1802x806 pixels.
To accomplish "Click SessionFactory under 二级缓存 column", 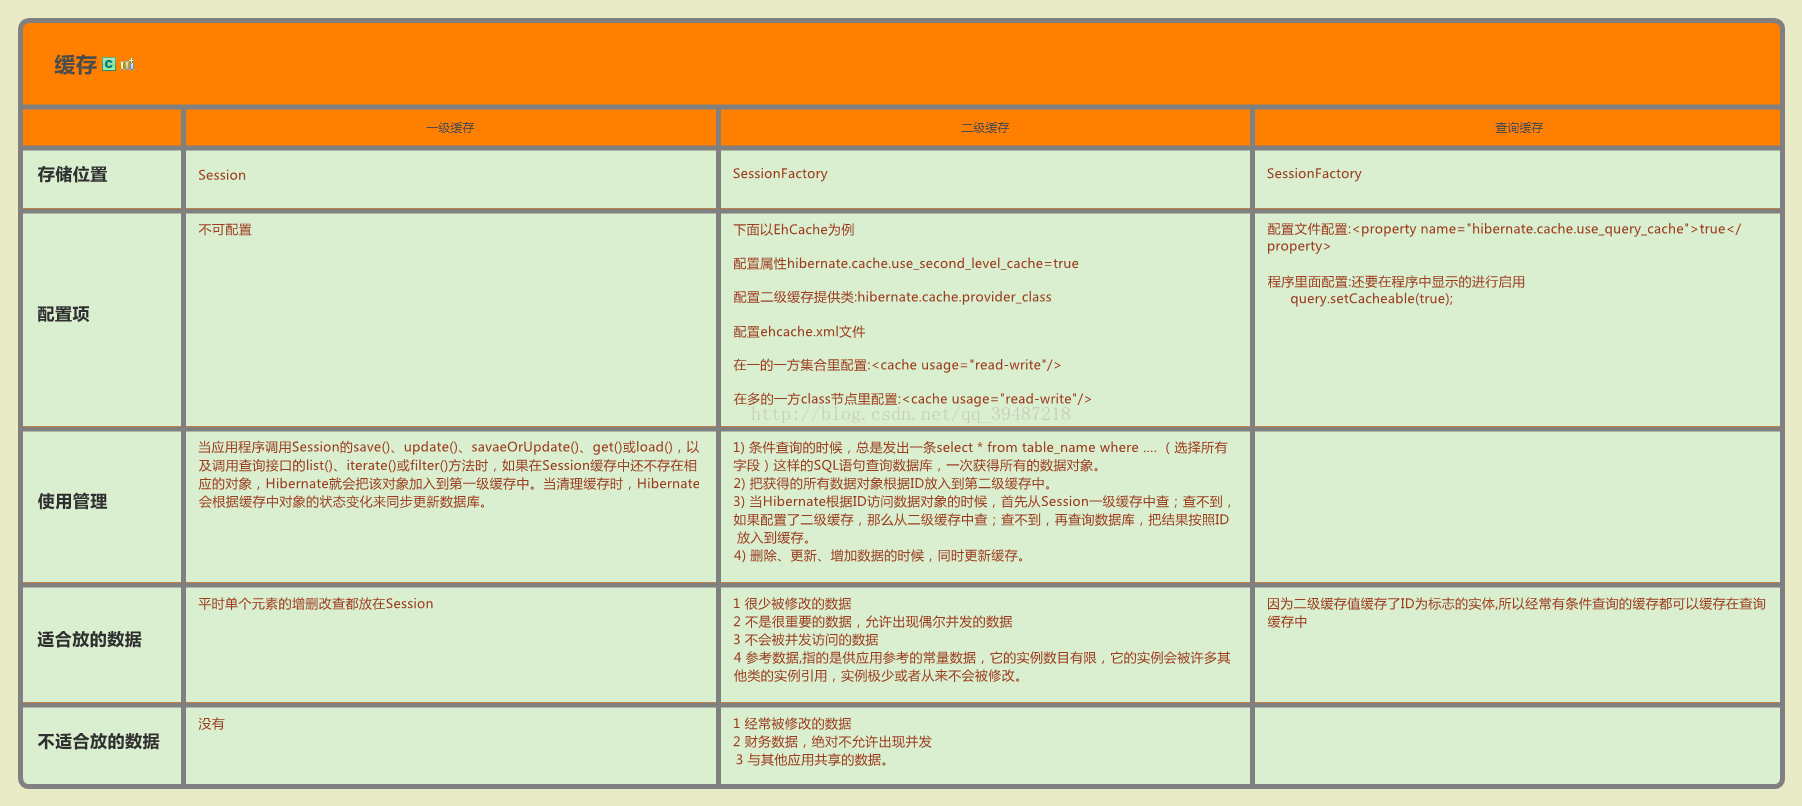I will pos(780,173).
